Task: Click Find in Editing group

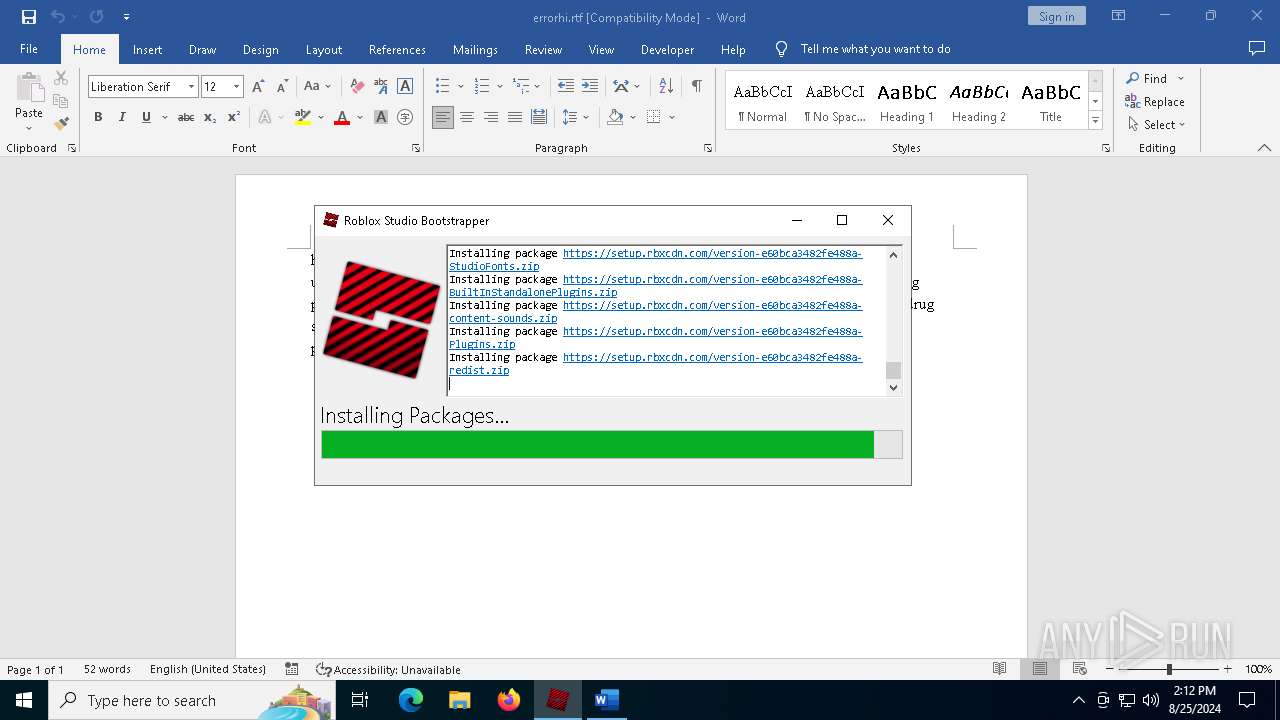Action: (1147, 78)
